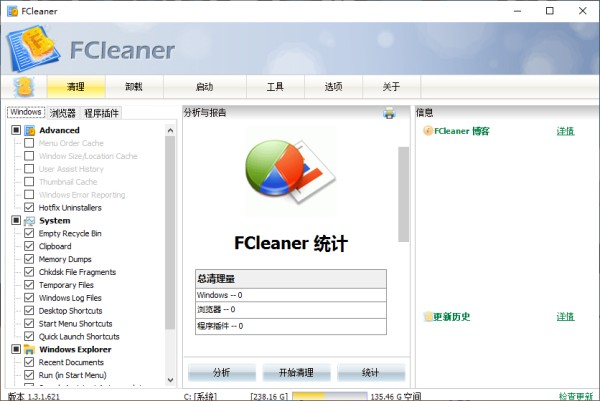Click the 检查更新 link in the status bar
This screenshot has width=600, height=401.
tap(576, 396)
